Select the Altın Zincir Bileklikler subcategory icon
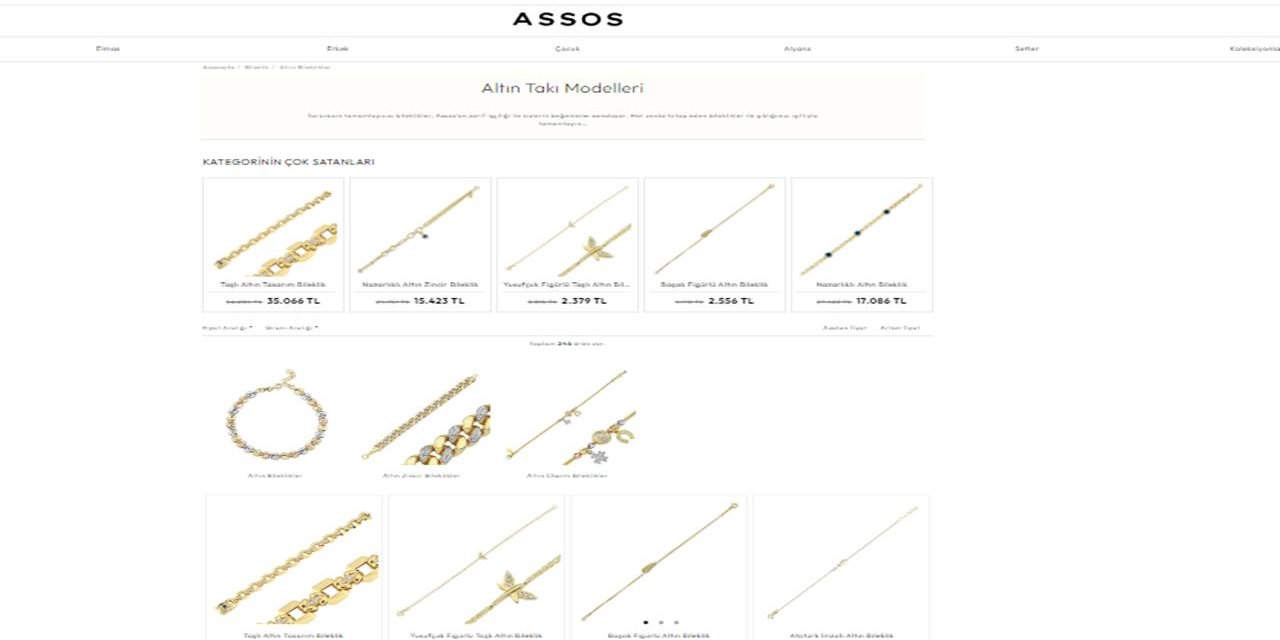Screen dimensions: 1280x640 tap(421, 420)
